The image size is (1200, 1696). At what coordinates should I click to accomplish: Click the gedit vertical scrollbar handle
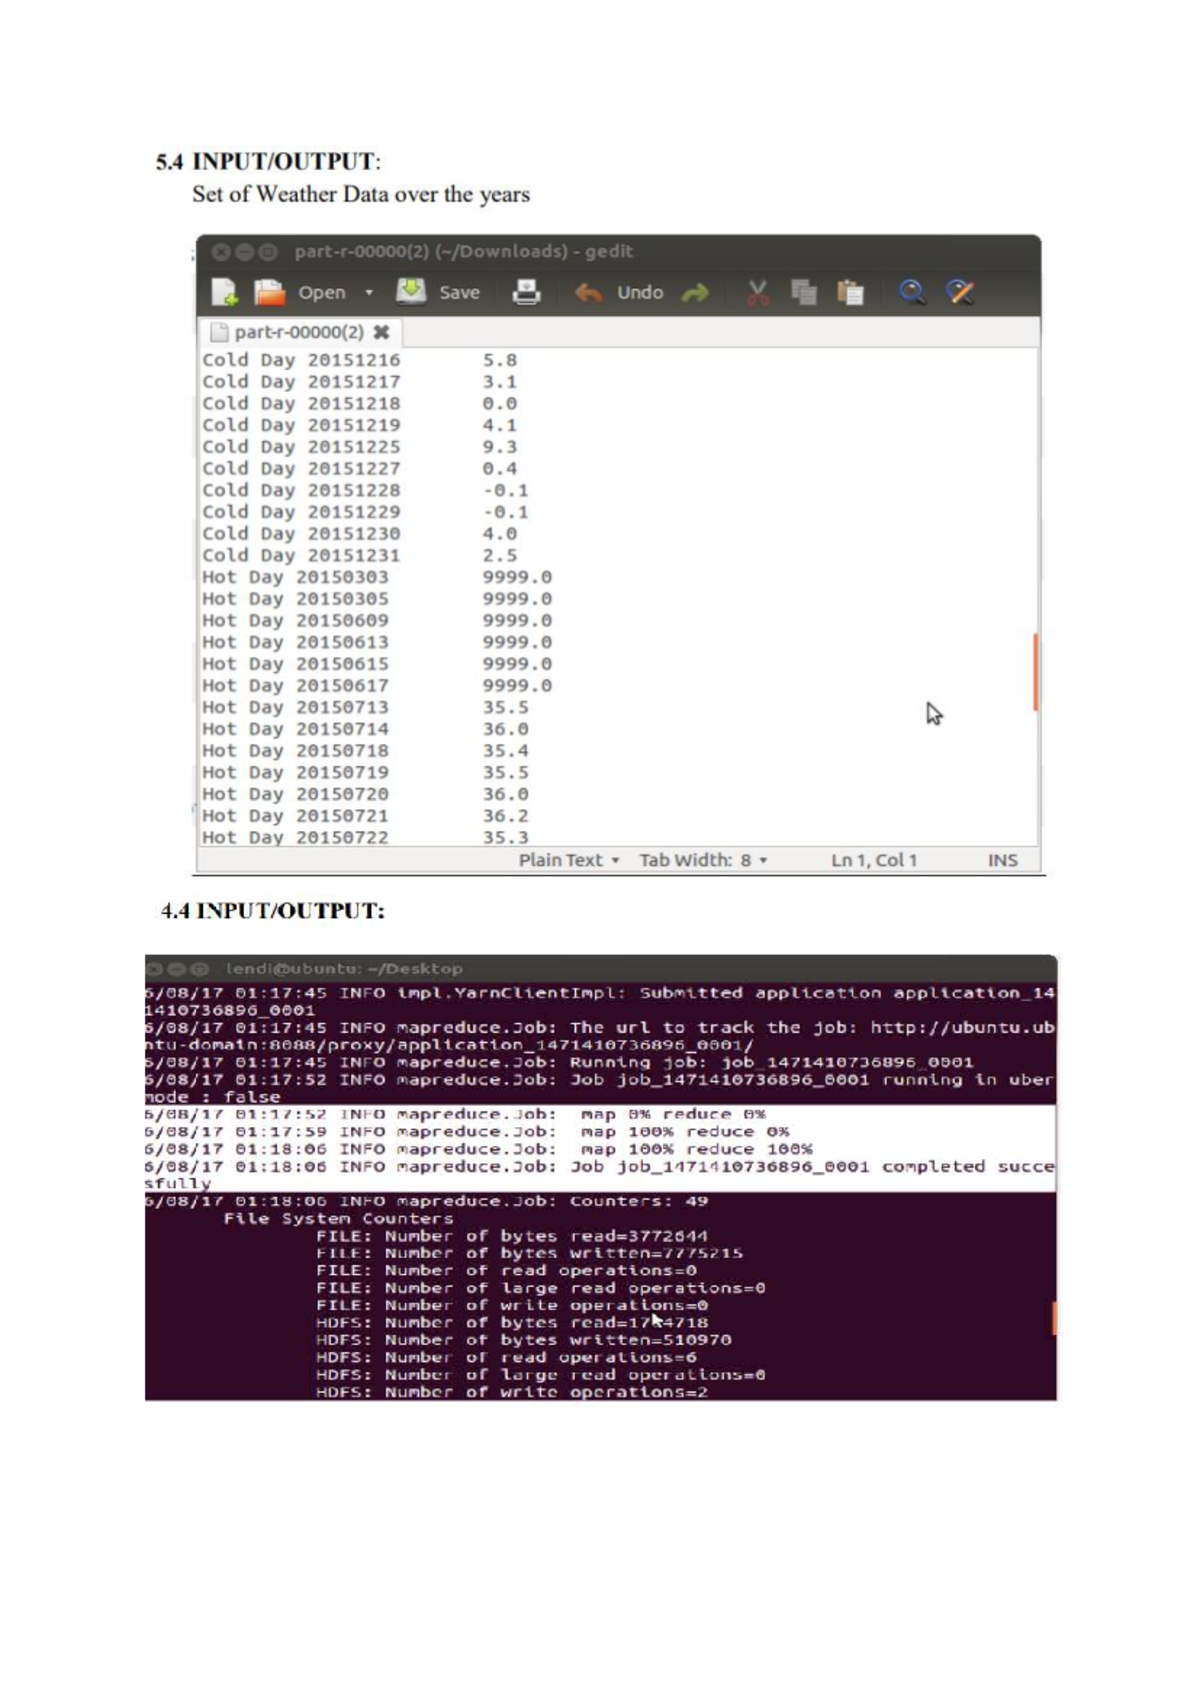pyautogui.click(x=1035, y=672)
